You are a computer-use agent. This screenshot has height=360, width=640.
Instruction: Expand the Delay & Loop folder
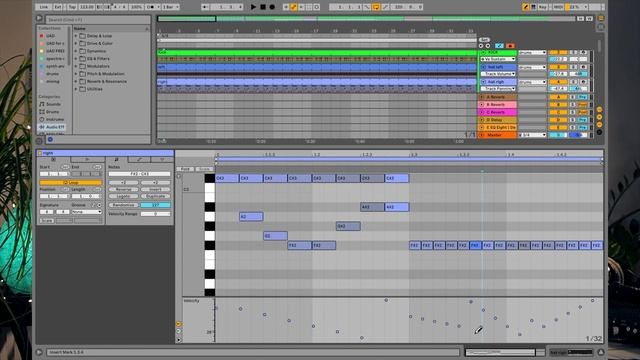[76, 36]
